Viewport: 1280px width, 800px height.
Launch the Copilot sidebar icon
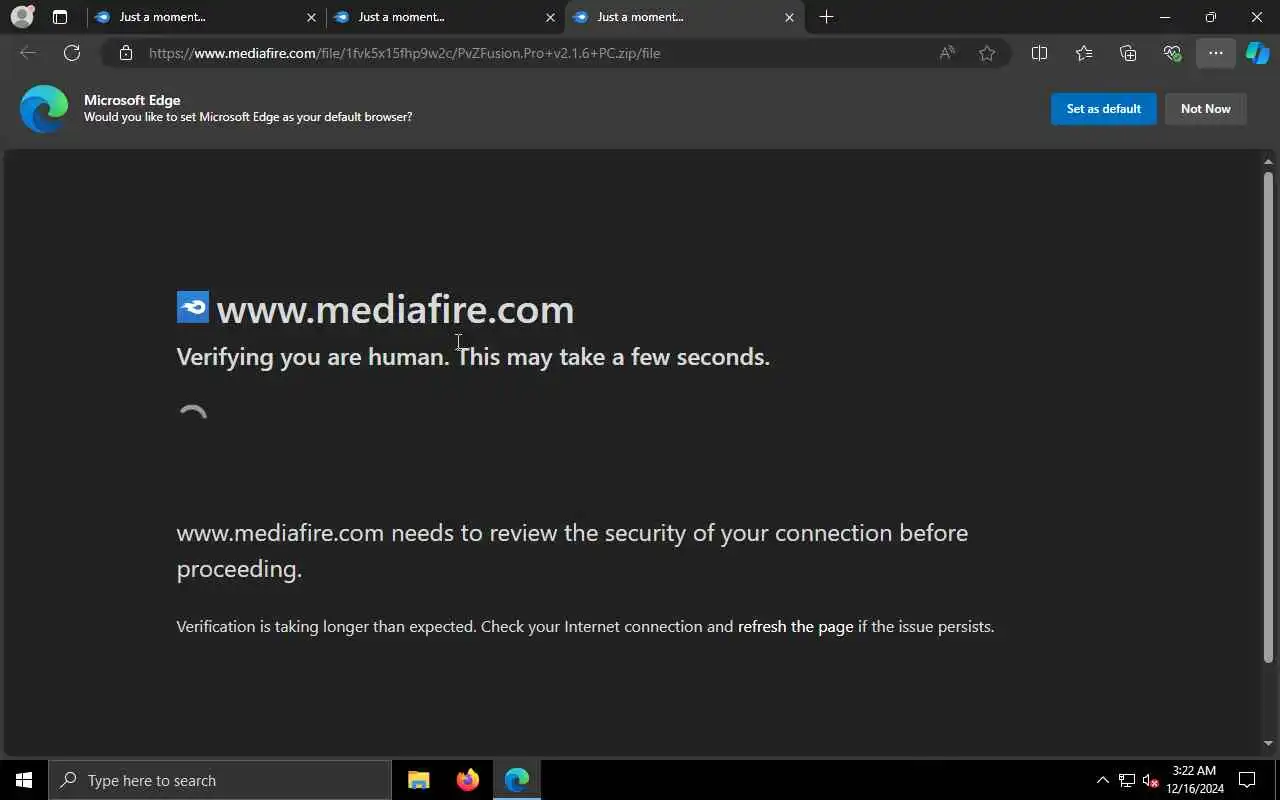1257,53
